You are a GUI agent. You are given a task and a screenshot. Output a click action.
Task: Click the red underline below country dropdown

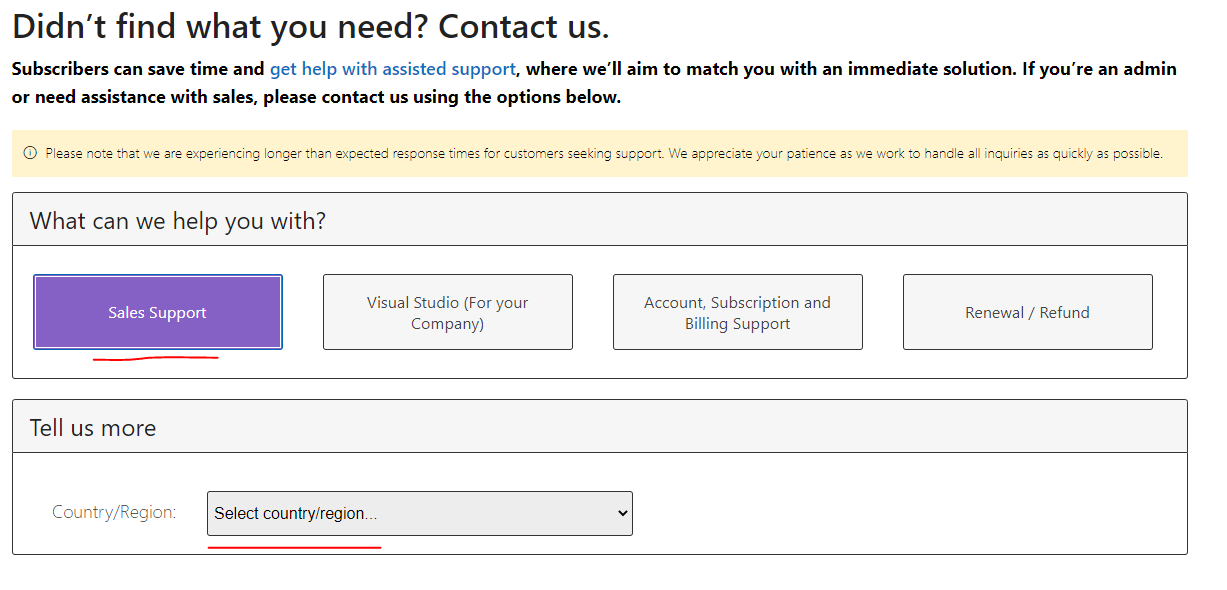point(294,548)
